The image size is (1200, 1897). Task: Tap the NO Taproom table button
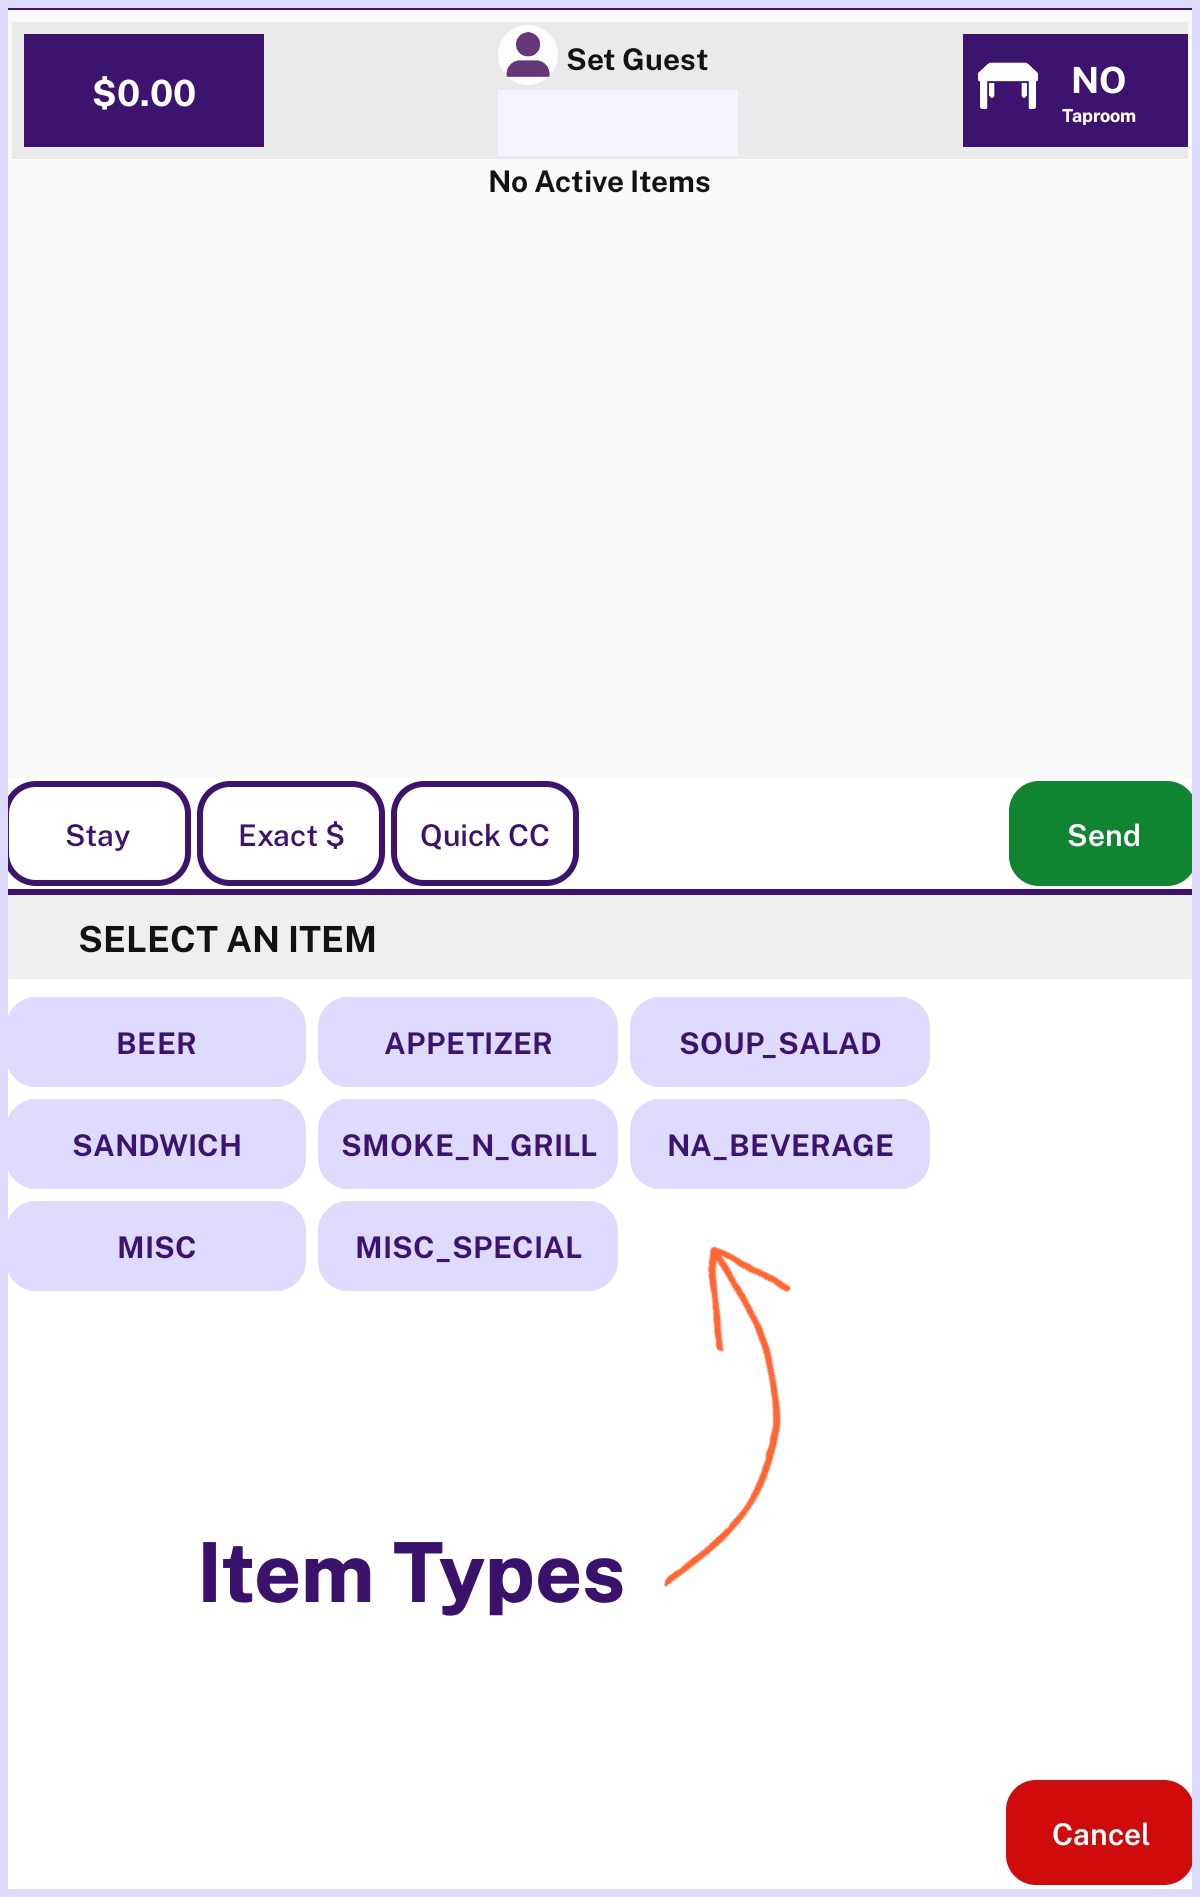pyautogui.click(x=1075, y=91)
